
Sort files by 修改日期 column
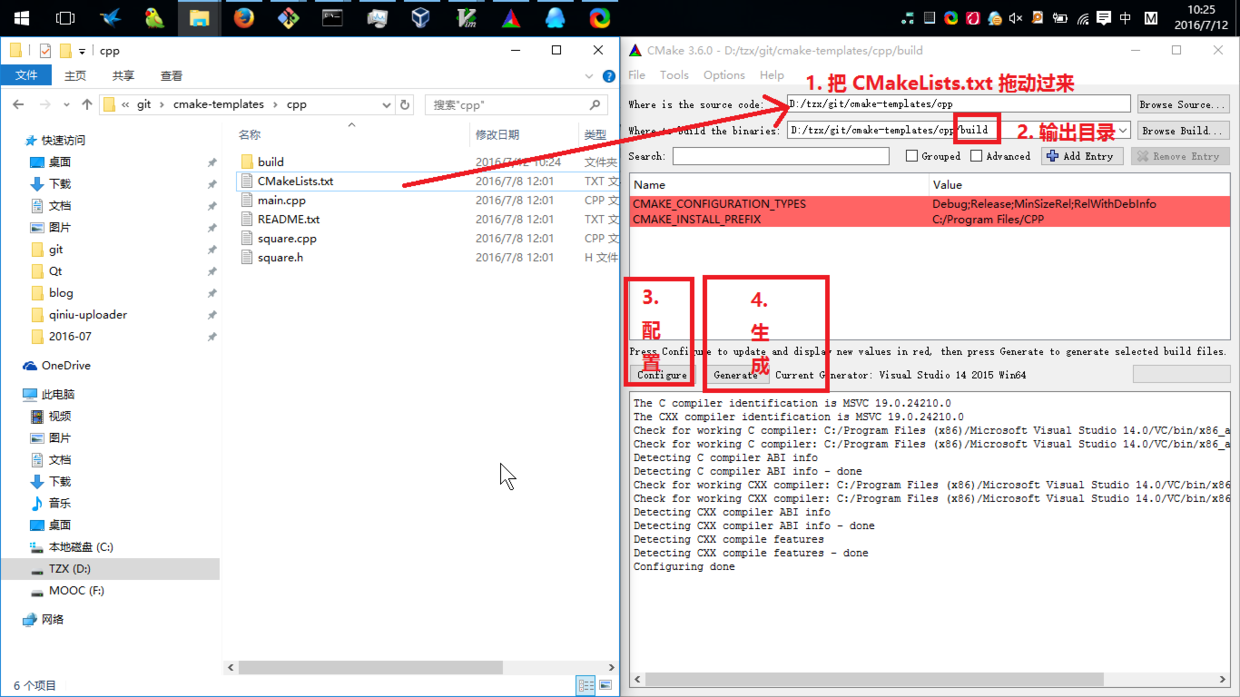click(497, 135)
